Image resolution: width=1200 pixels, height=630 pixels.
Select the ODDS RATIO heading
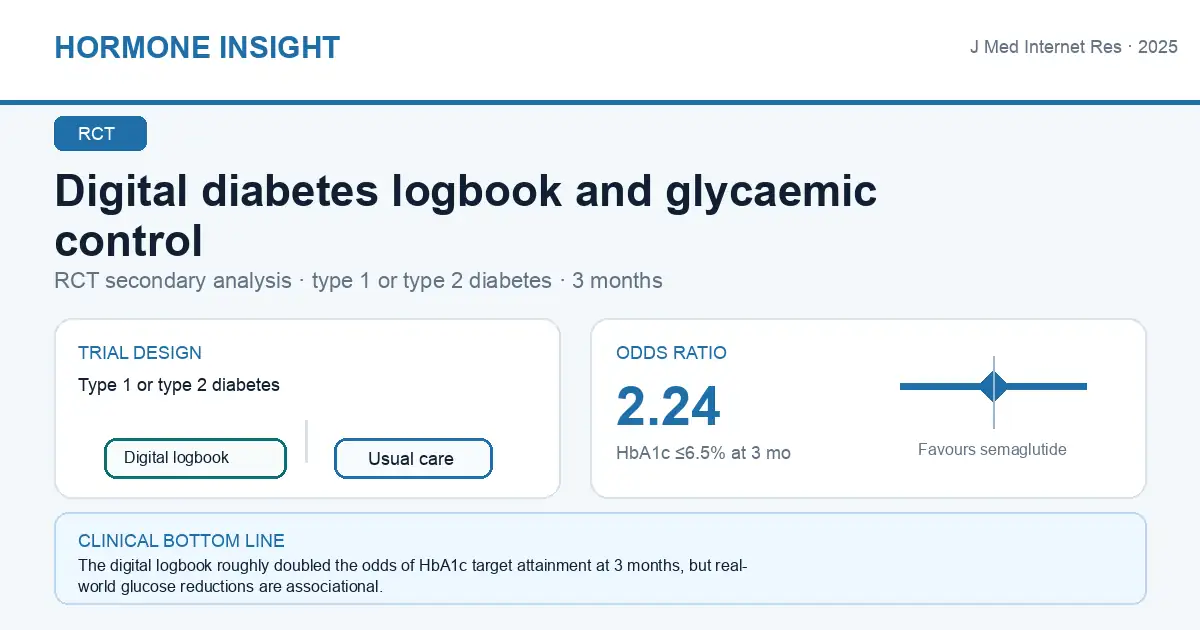(671, 353)
